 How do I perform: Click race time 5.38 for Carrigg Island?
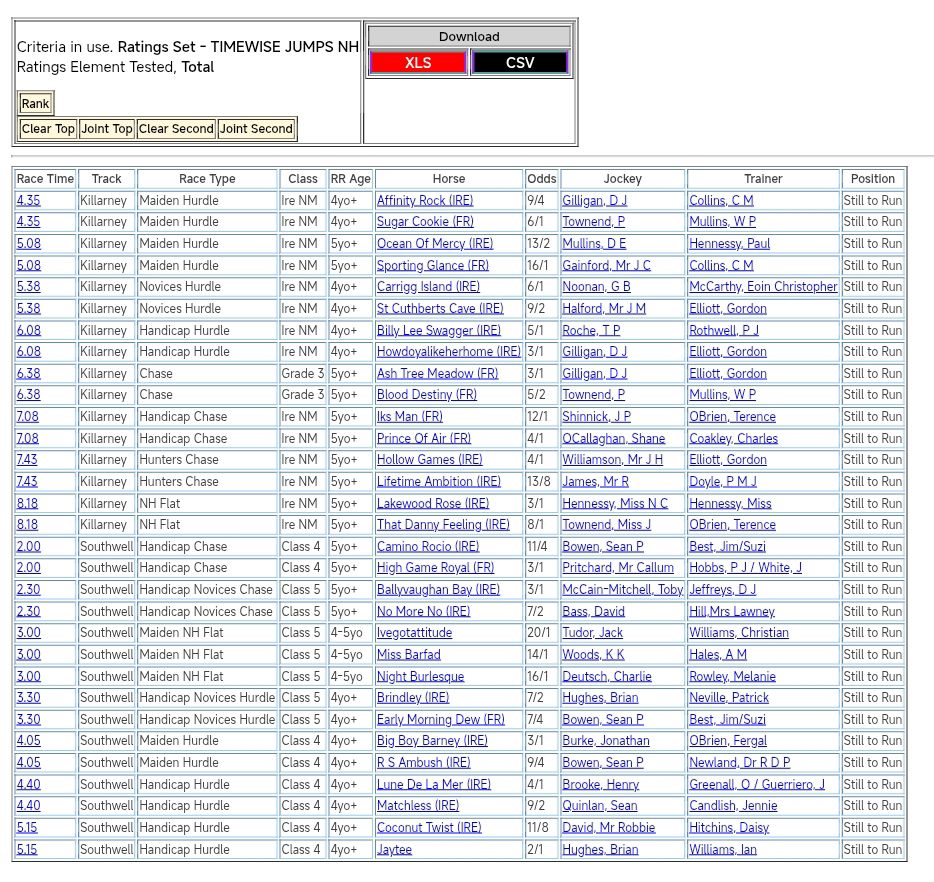coord(29,287)
